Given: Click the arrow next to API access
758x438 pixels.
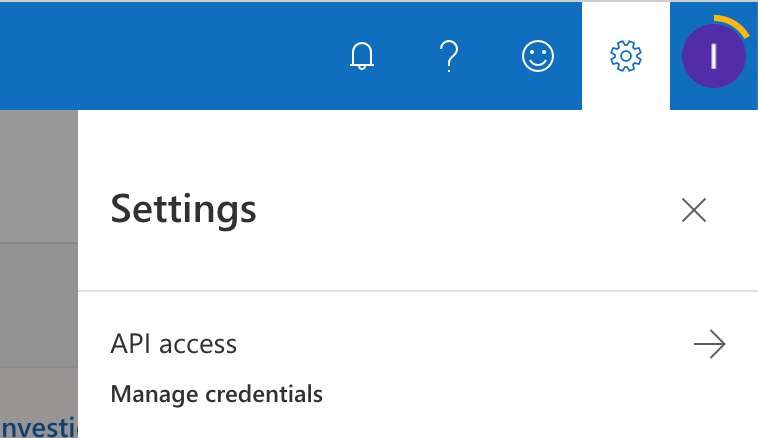Looking at the screenshot, I should point(709,345).
